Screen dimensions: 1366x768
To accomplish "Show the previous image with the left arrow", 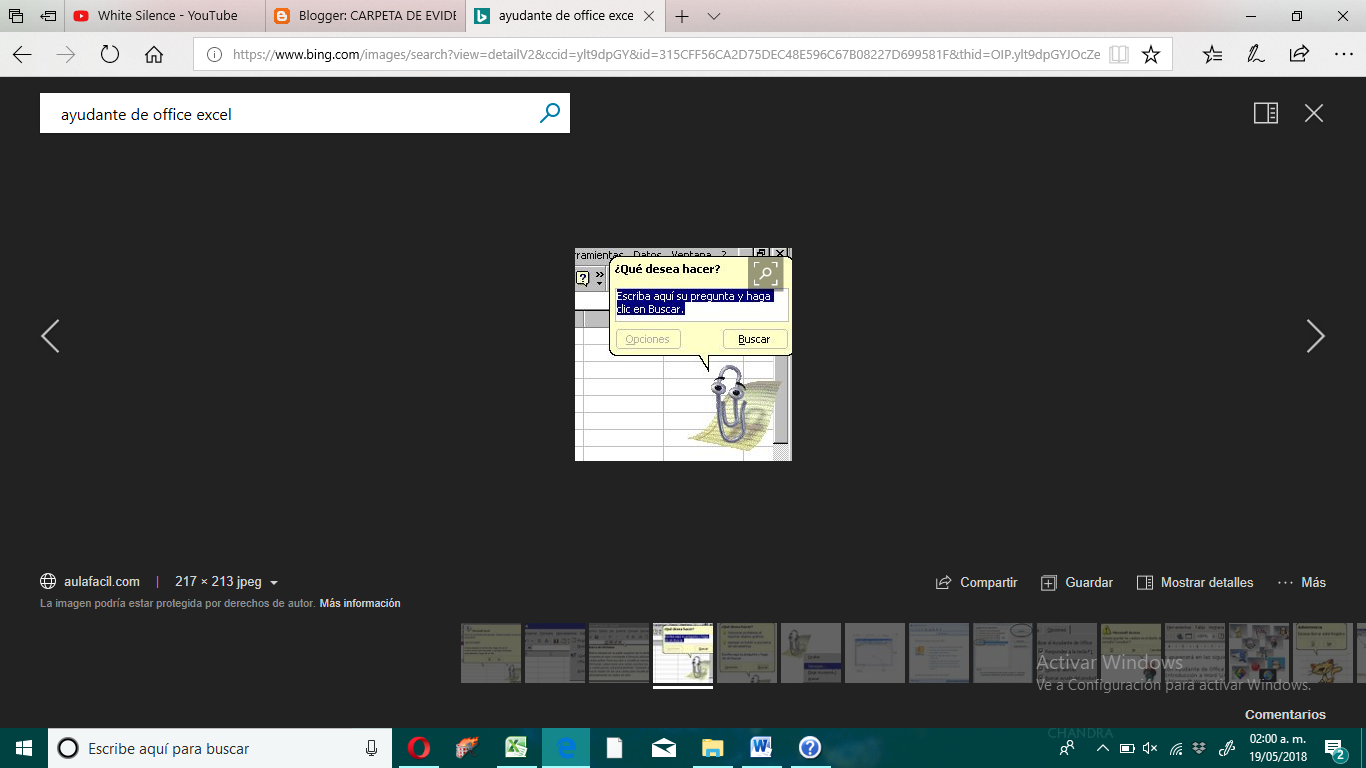I will (50, 336).
